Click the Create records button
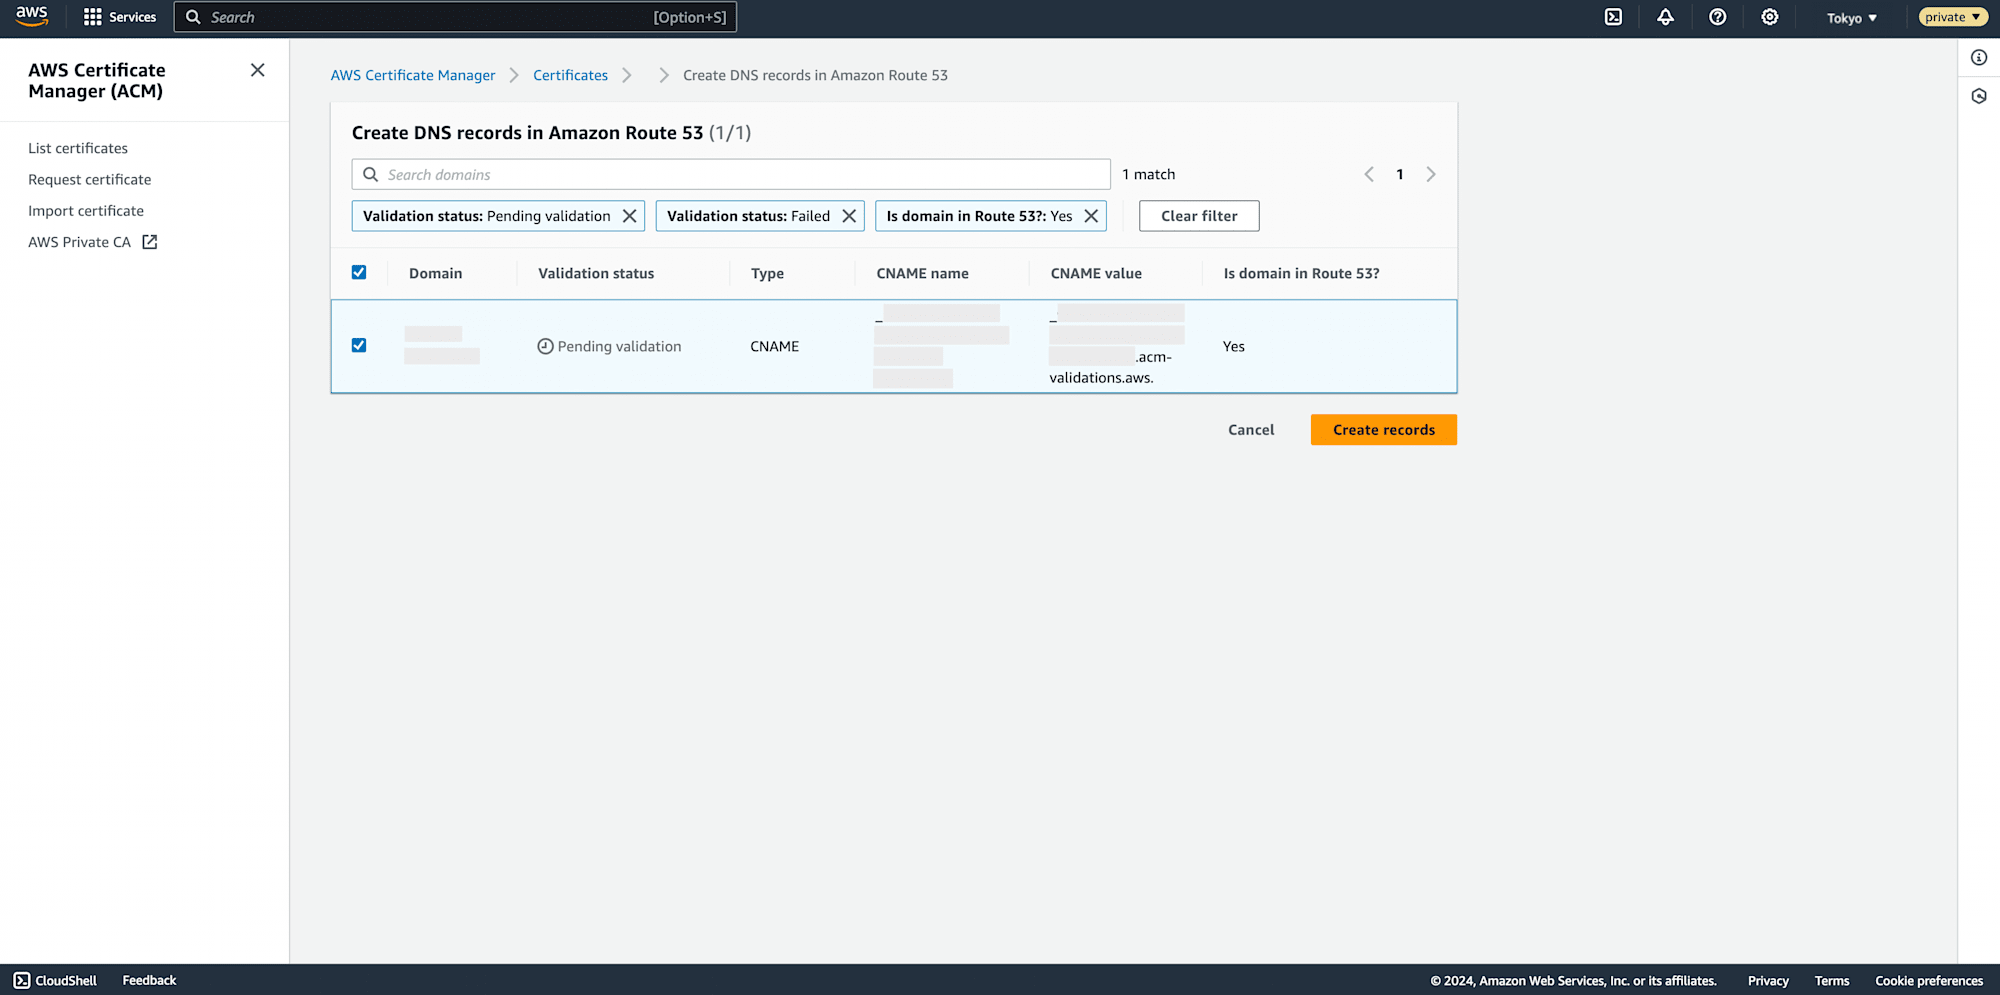 pyautogui.click(x=1384, y=430)
